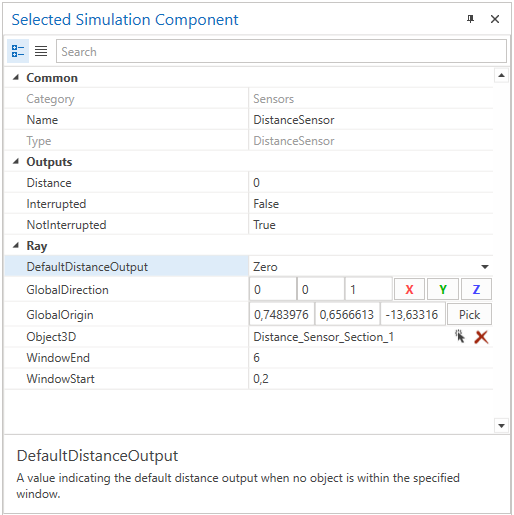This screenshot has height=515, width=514.
Task: Select the Distance output row label
Action: pyautogui.click(x=49, y=183)
